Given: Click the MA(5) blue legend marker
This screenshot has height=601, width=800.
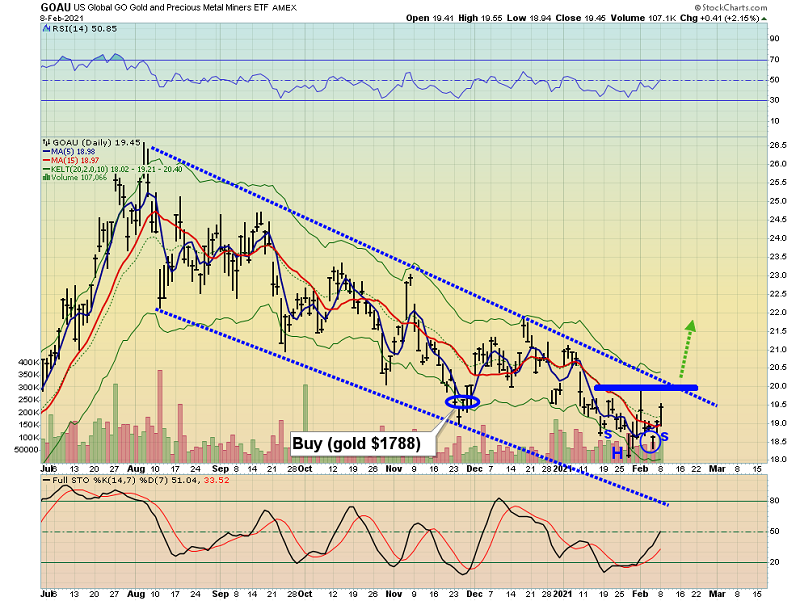Looking at the screenshot, I should coord(46,152).
